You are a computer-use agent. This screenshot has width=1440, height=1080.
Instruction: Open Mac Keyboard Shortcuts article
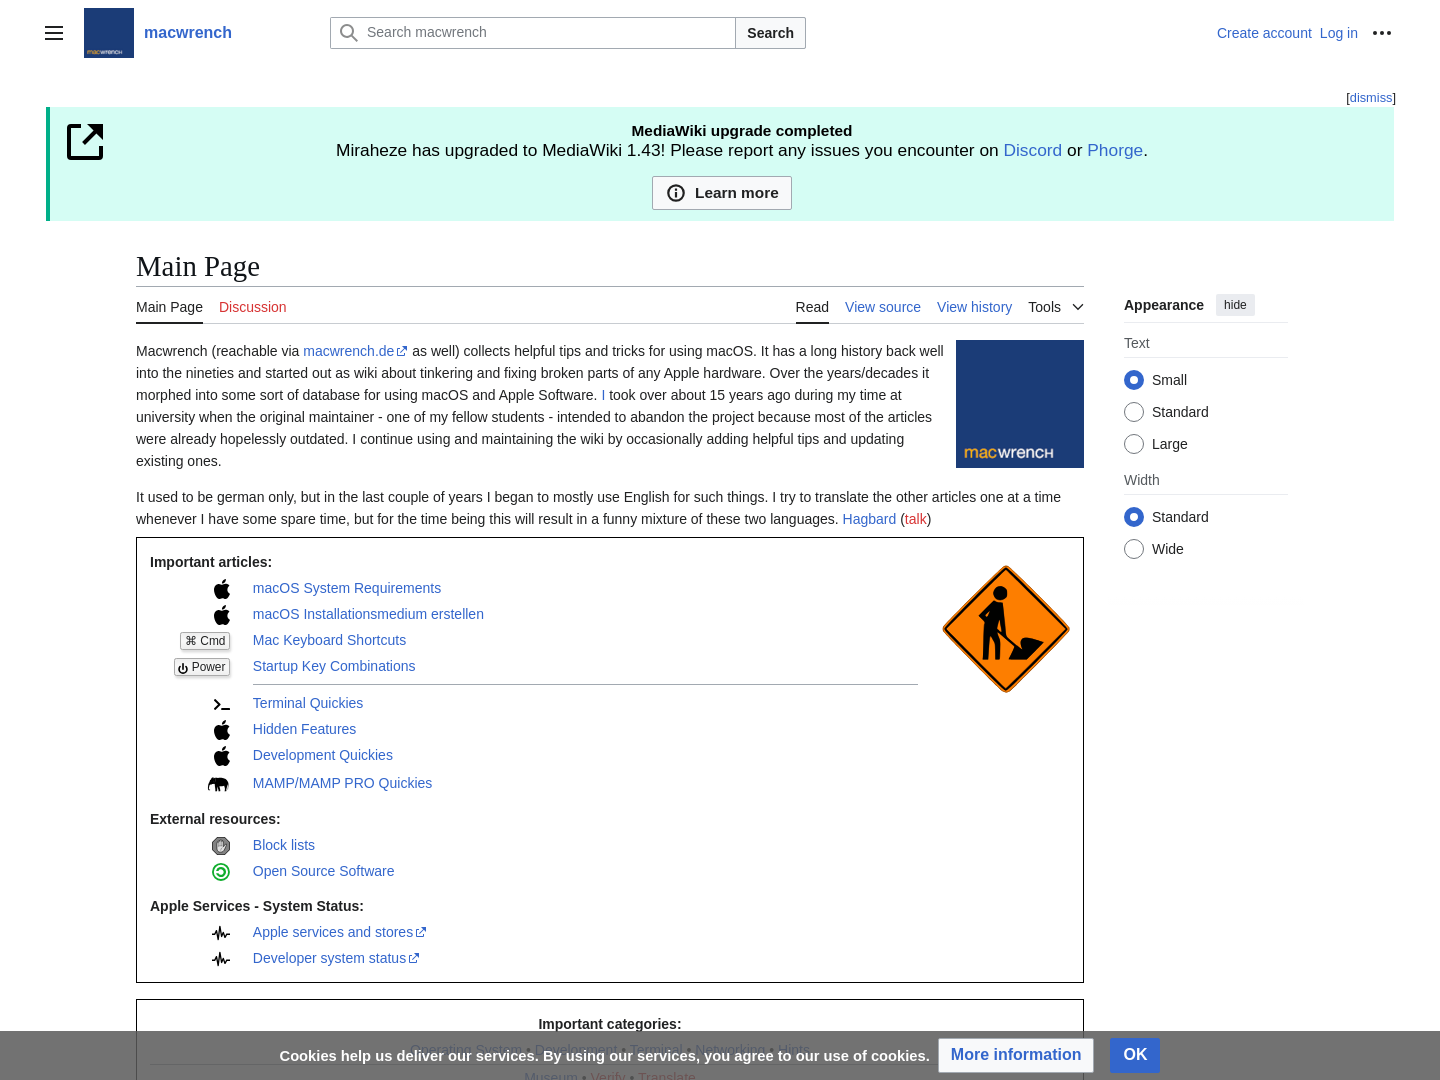click(x=329, y=640)
